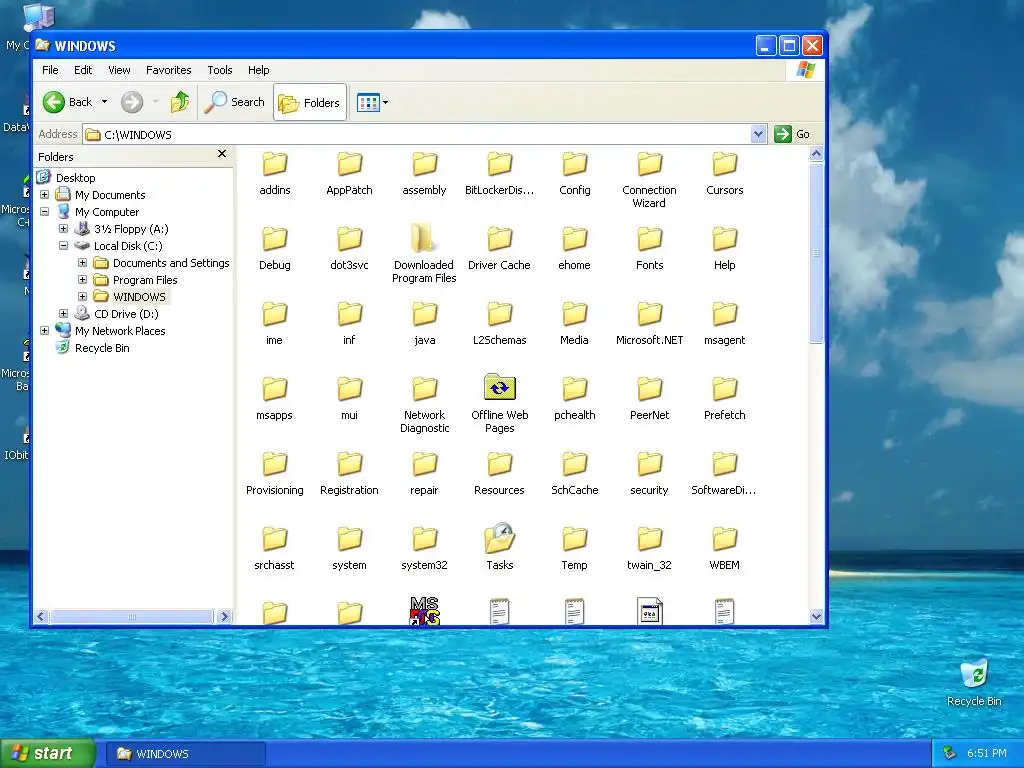Select the system32 folder
The image size is (1024, 768).
pos(424,549)
